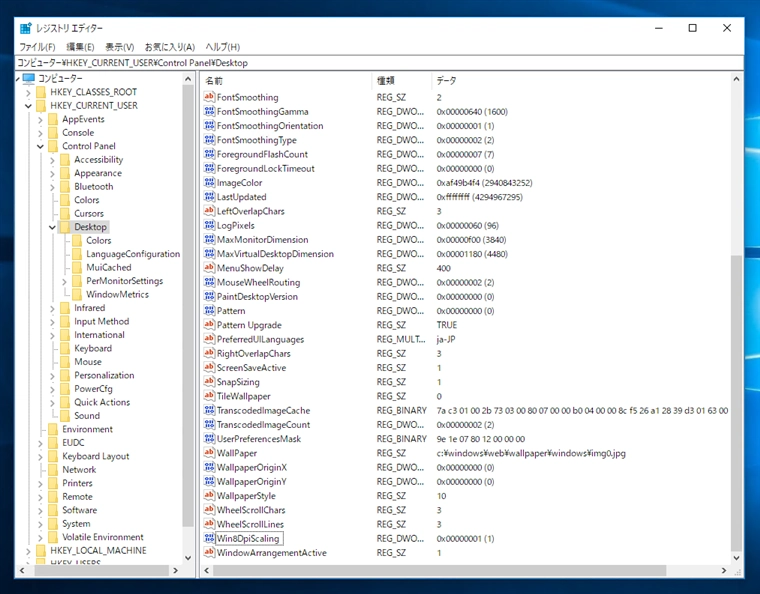This screenshot has height=594, width=760.
Task: Click the value list horizontal scroll right arrow
Action: coord(724,570)
